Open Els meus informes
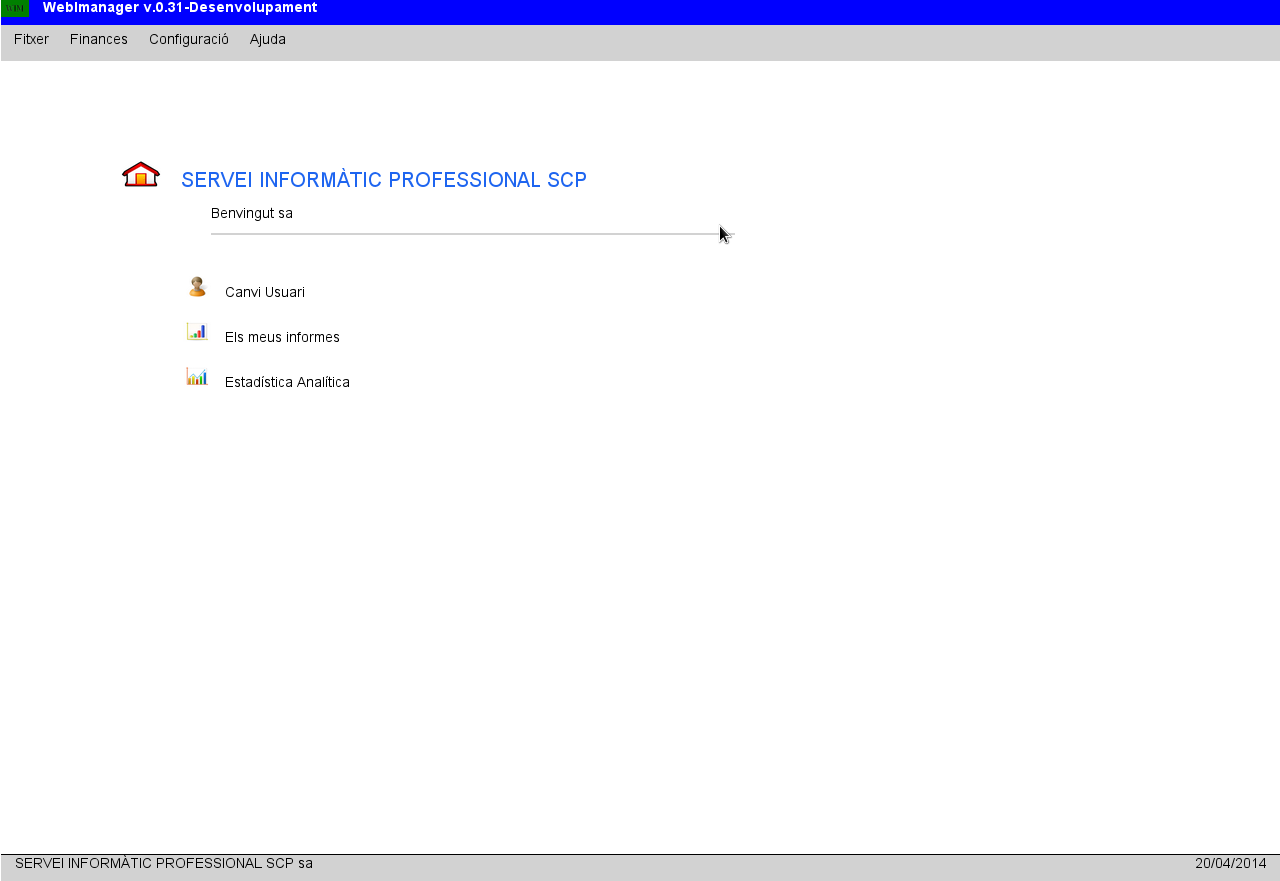Screen dimensions: 1280x881 pyautogui.click(x=282, y=337)
